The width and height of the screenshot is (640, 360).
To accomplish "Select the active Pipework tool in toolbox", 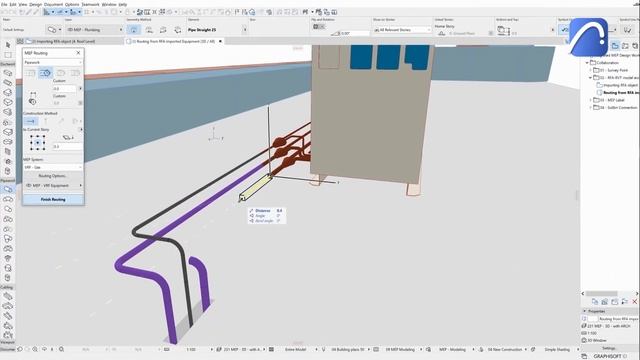I will tap(7, 189).
